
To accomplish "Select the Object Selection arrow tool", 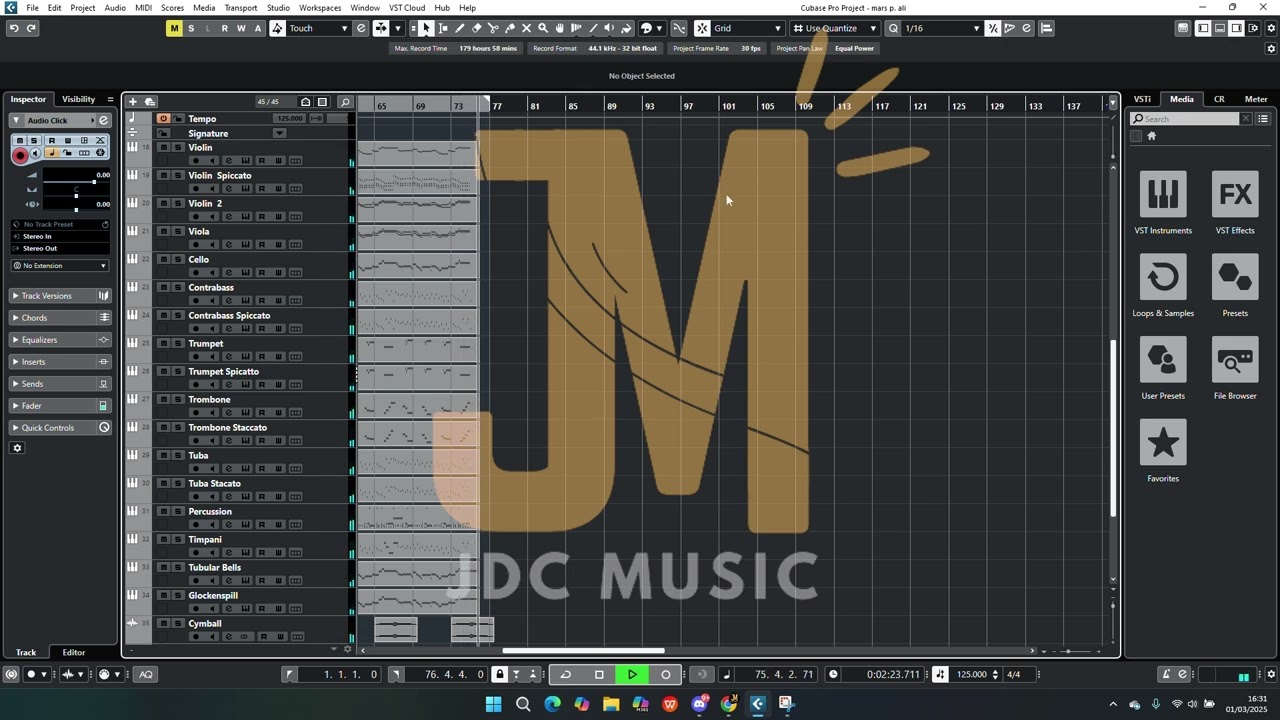I will tap(427, 28).
